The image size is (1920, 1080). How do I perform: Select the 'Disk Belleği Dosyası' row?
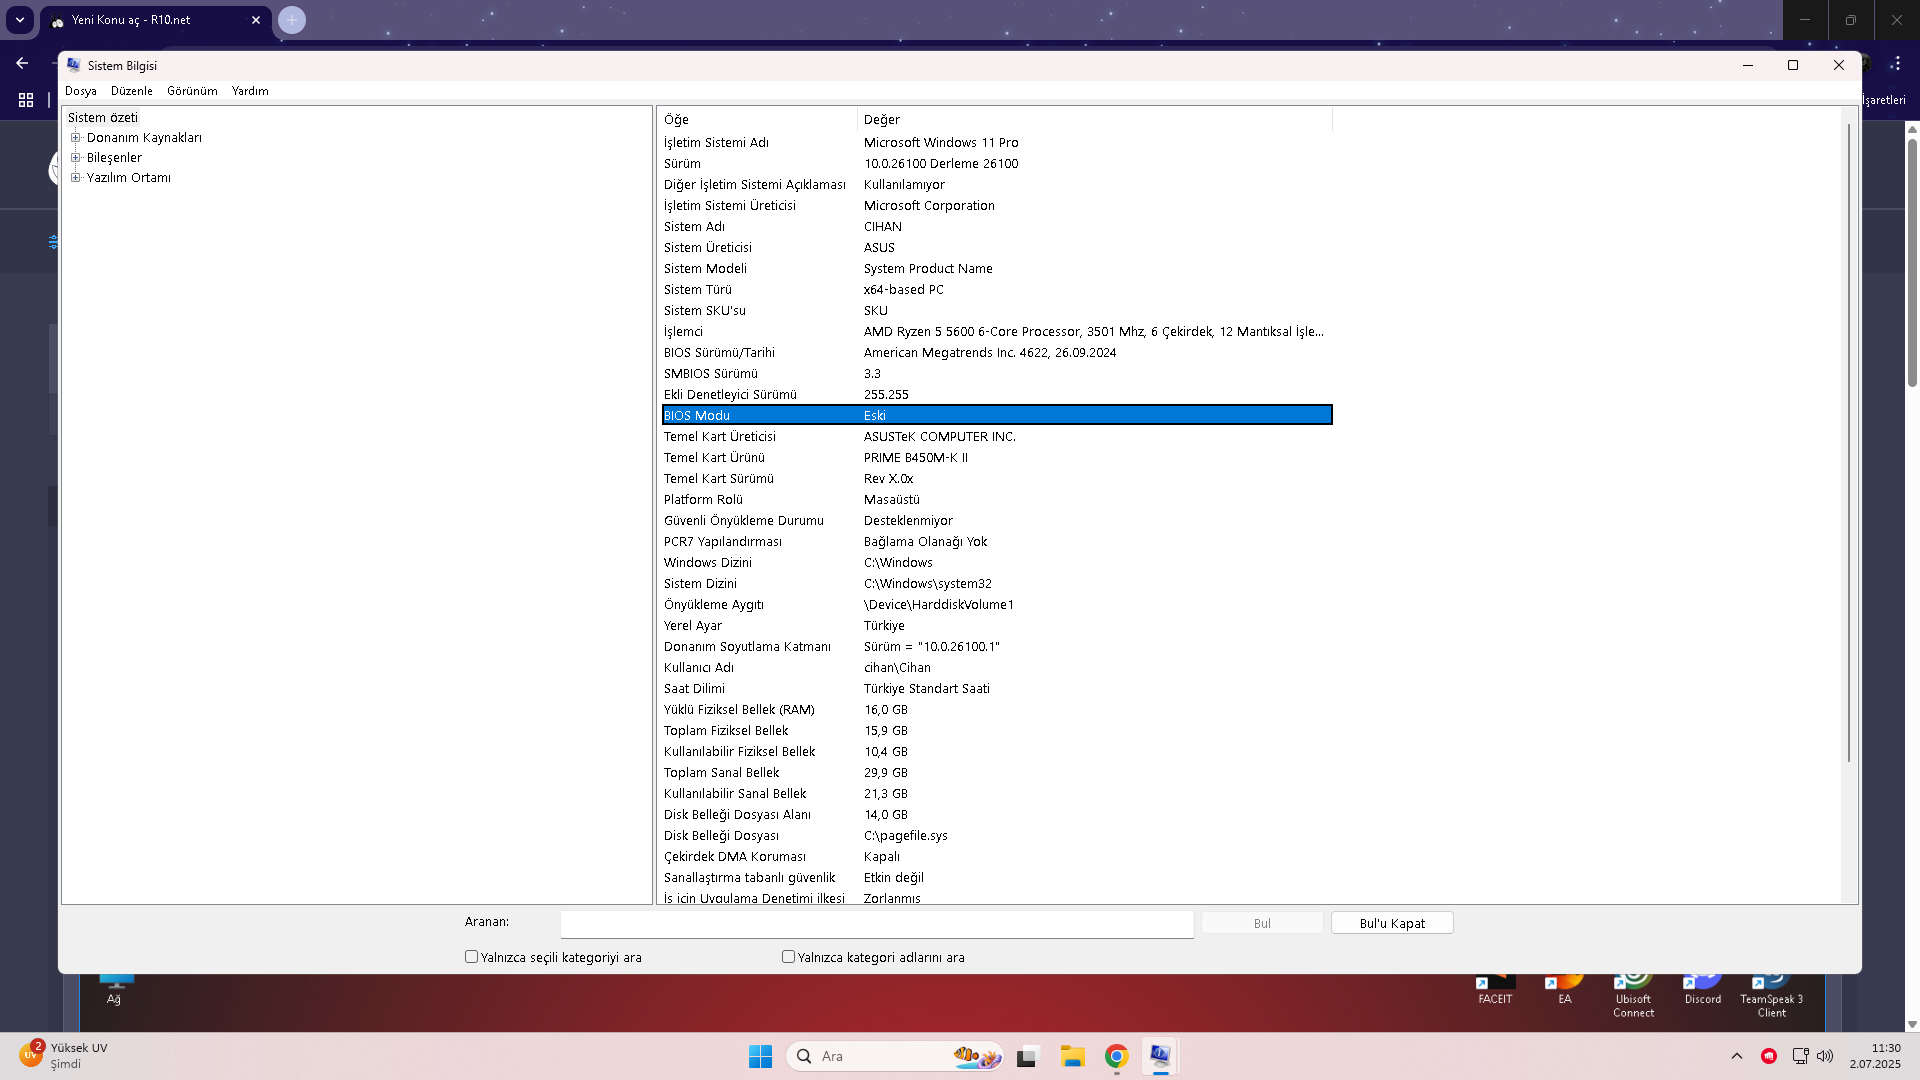pos(997,836)
